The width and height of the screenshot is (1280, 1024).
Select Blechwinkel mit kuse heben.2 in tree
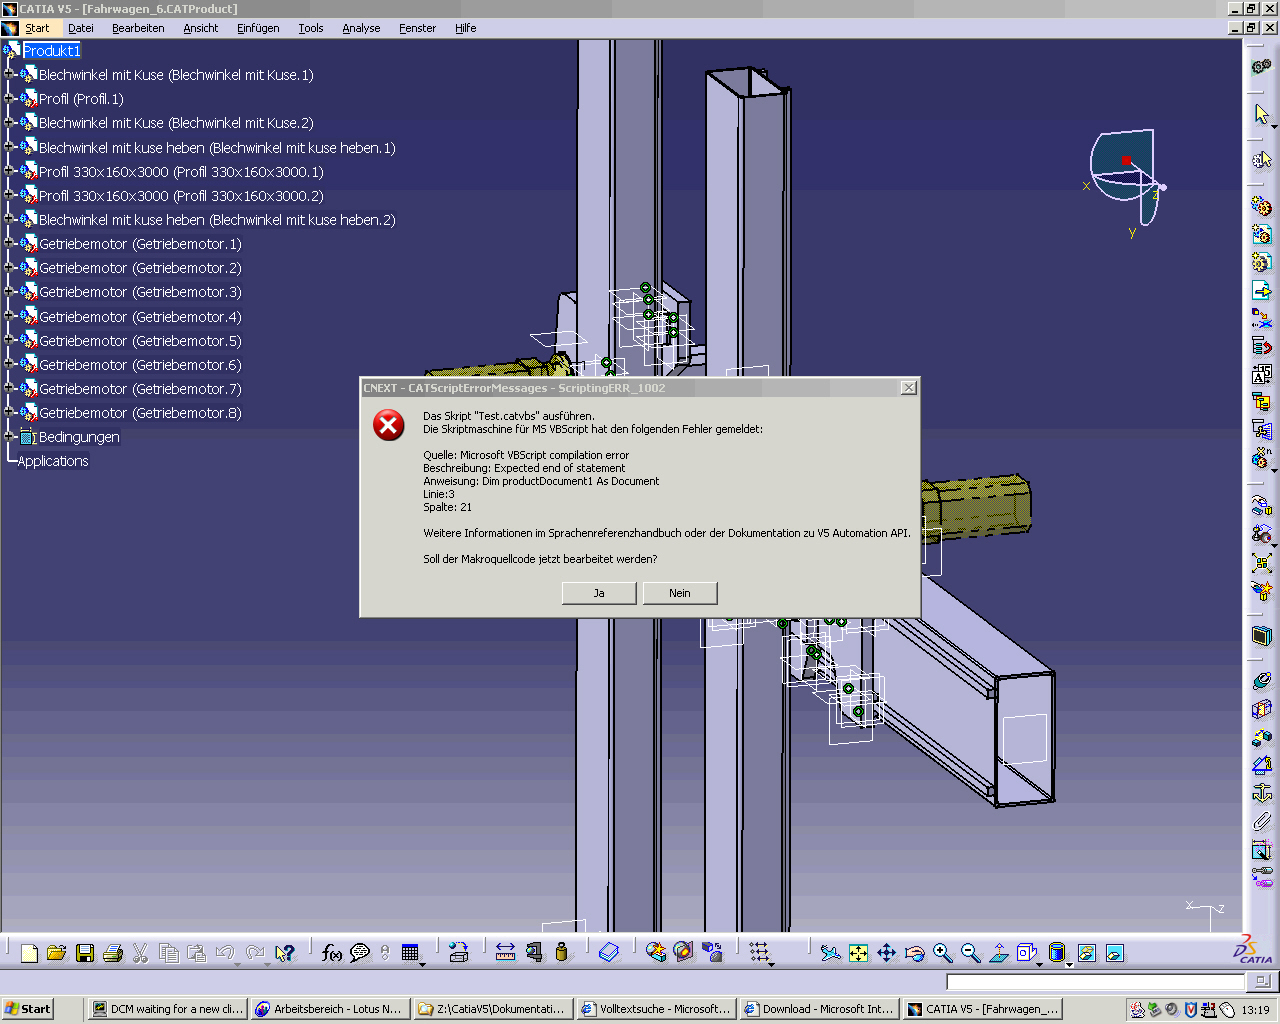pyautogui.click(x=217, y=220)
